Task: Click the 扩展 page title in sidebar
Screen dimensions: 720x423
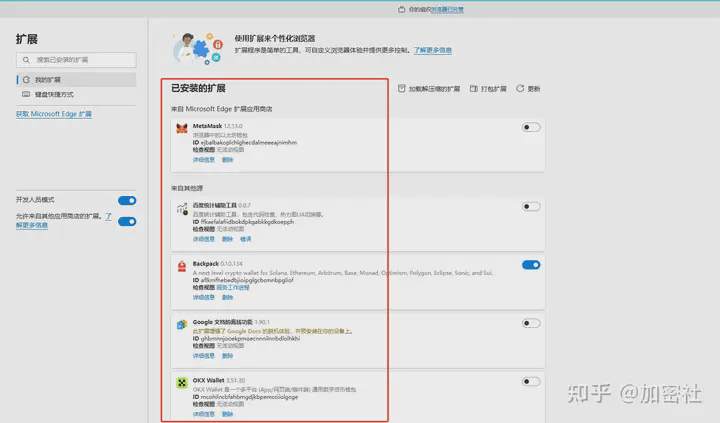Action: pyautogui.click(x=27, y=39)
